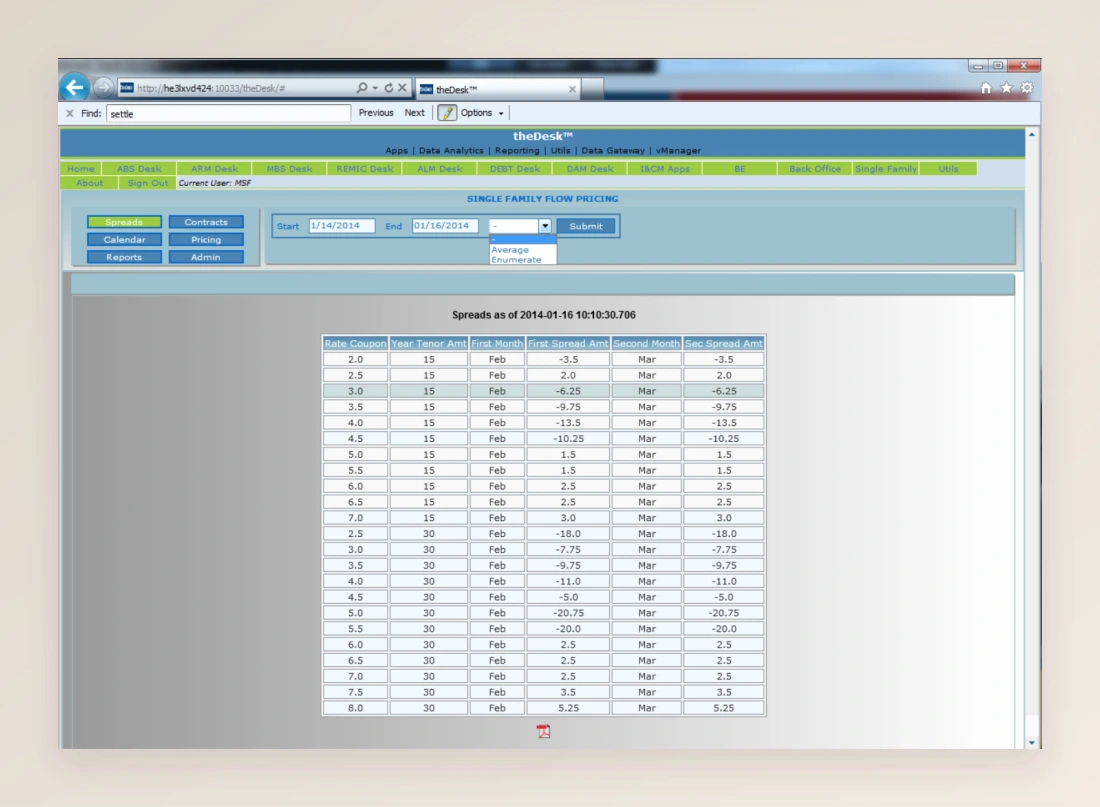Click the page scrollbar up arrow
Screen dimensions: 1100x807
(1031, 134)
